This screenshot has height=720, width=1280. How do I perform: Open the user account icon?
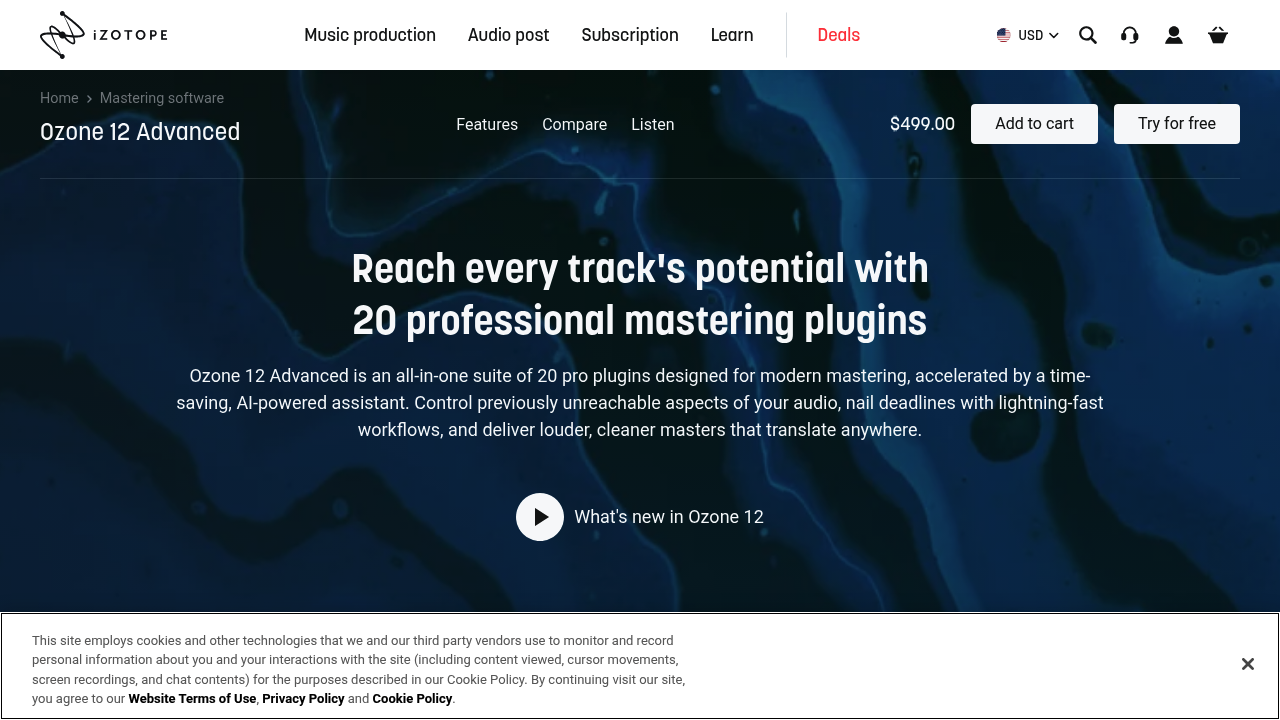(1174, 35)
